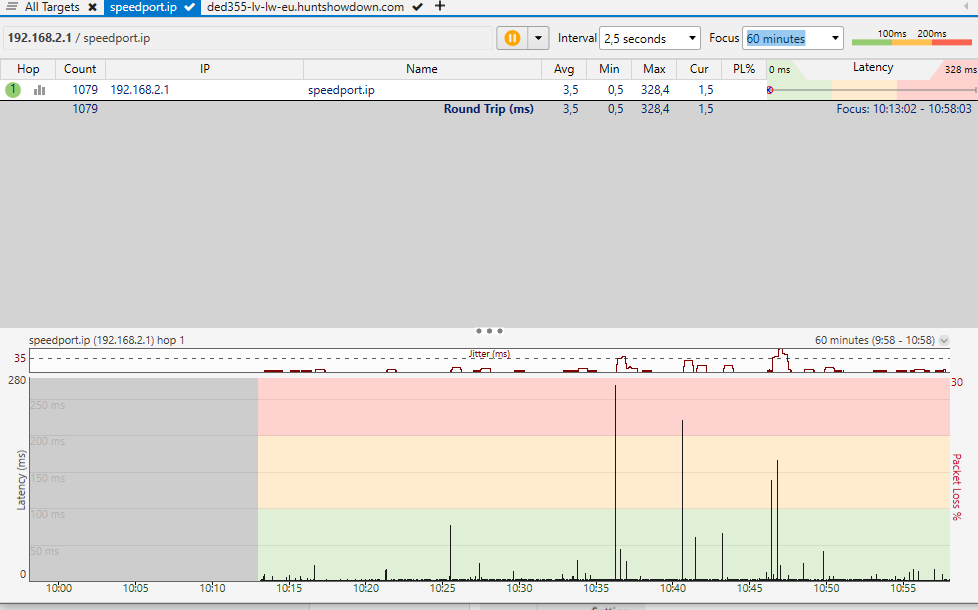Click the Round Trip (ms) summary label
This screenshot has width=978, height=610.
point(488,109)
